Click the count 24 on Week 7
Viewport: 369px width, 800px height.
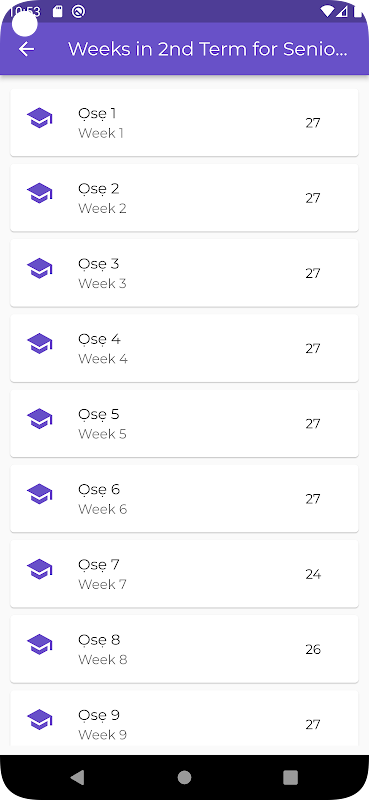point(313,574)
